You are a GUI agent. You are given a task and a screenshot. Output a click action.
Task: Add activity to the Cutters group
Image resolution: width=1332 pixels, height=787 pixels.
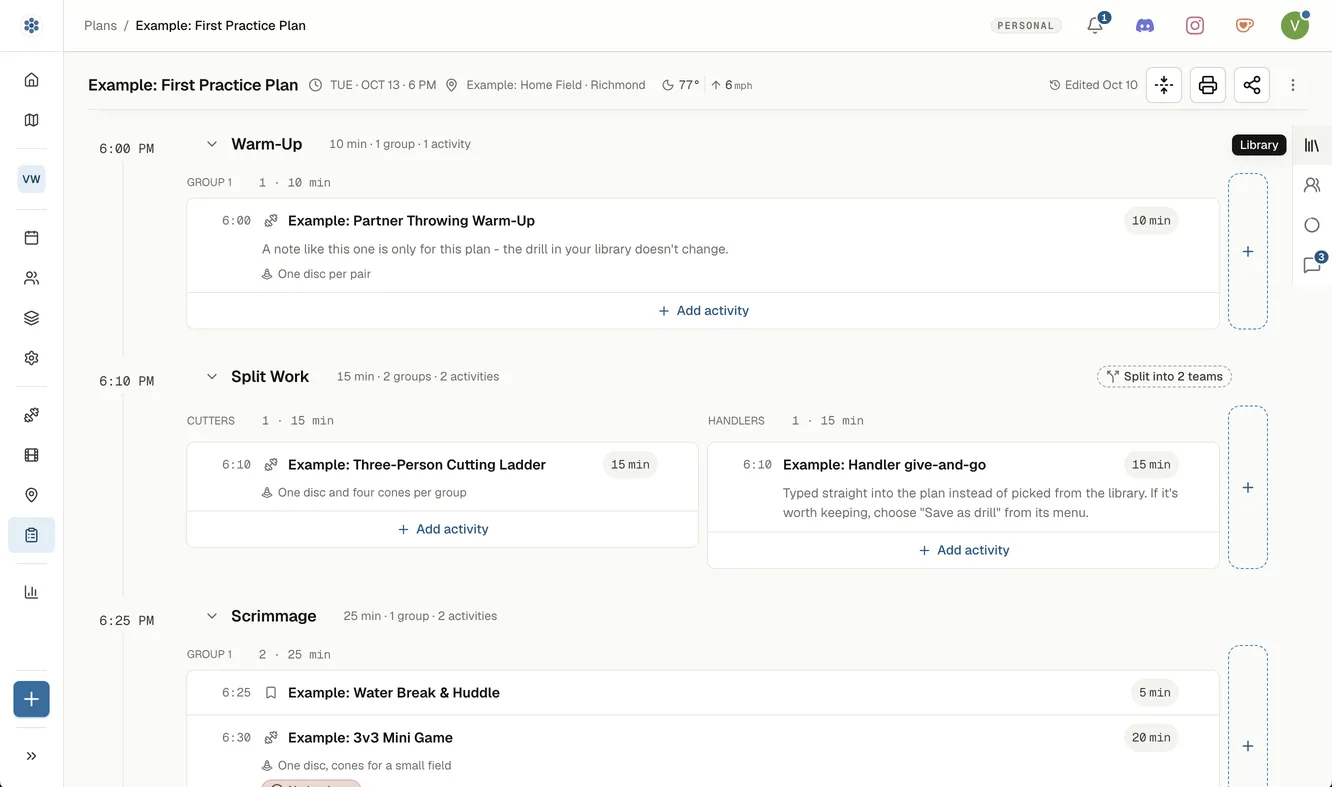pos(442,529)
